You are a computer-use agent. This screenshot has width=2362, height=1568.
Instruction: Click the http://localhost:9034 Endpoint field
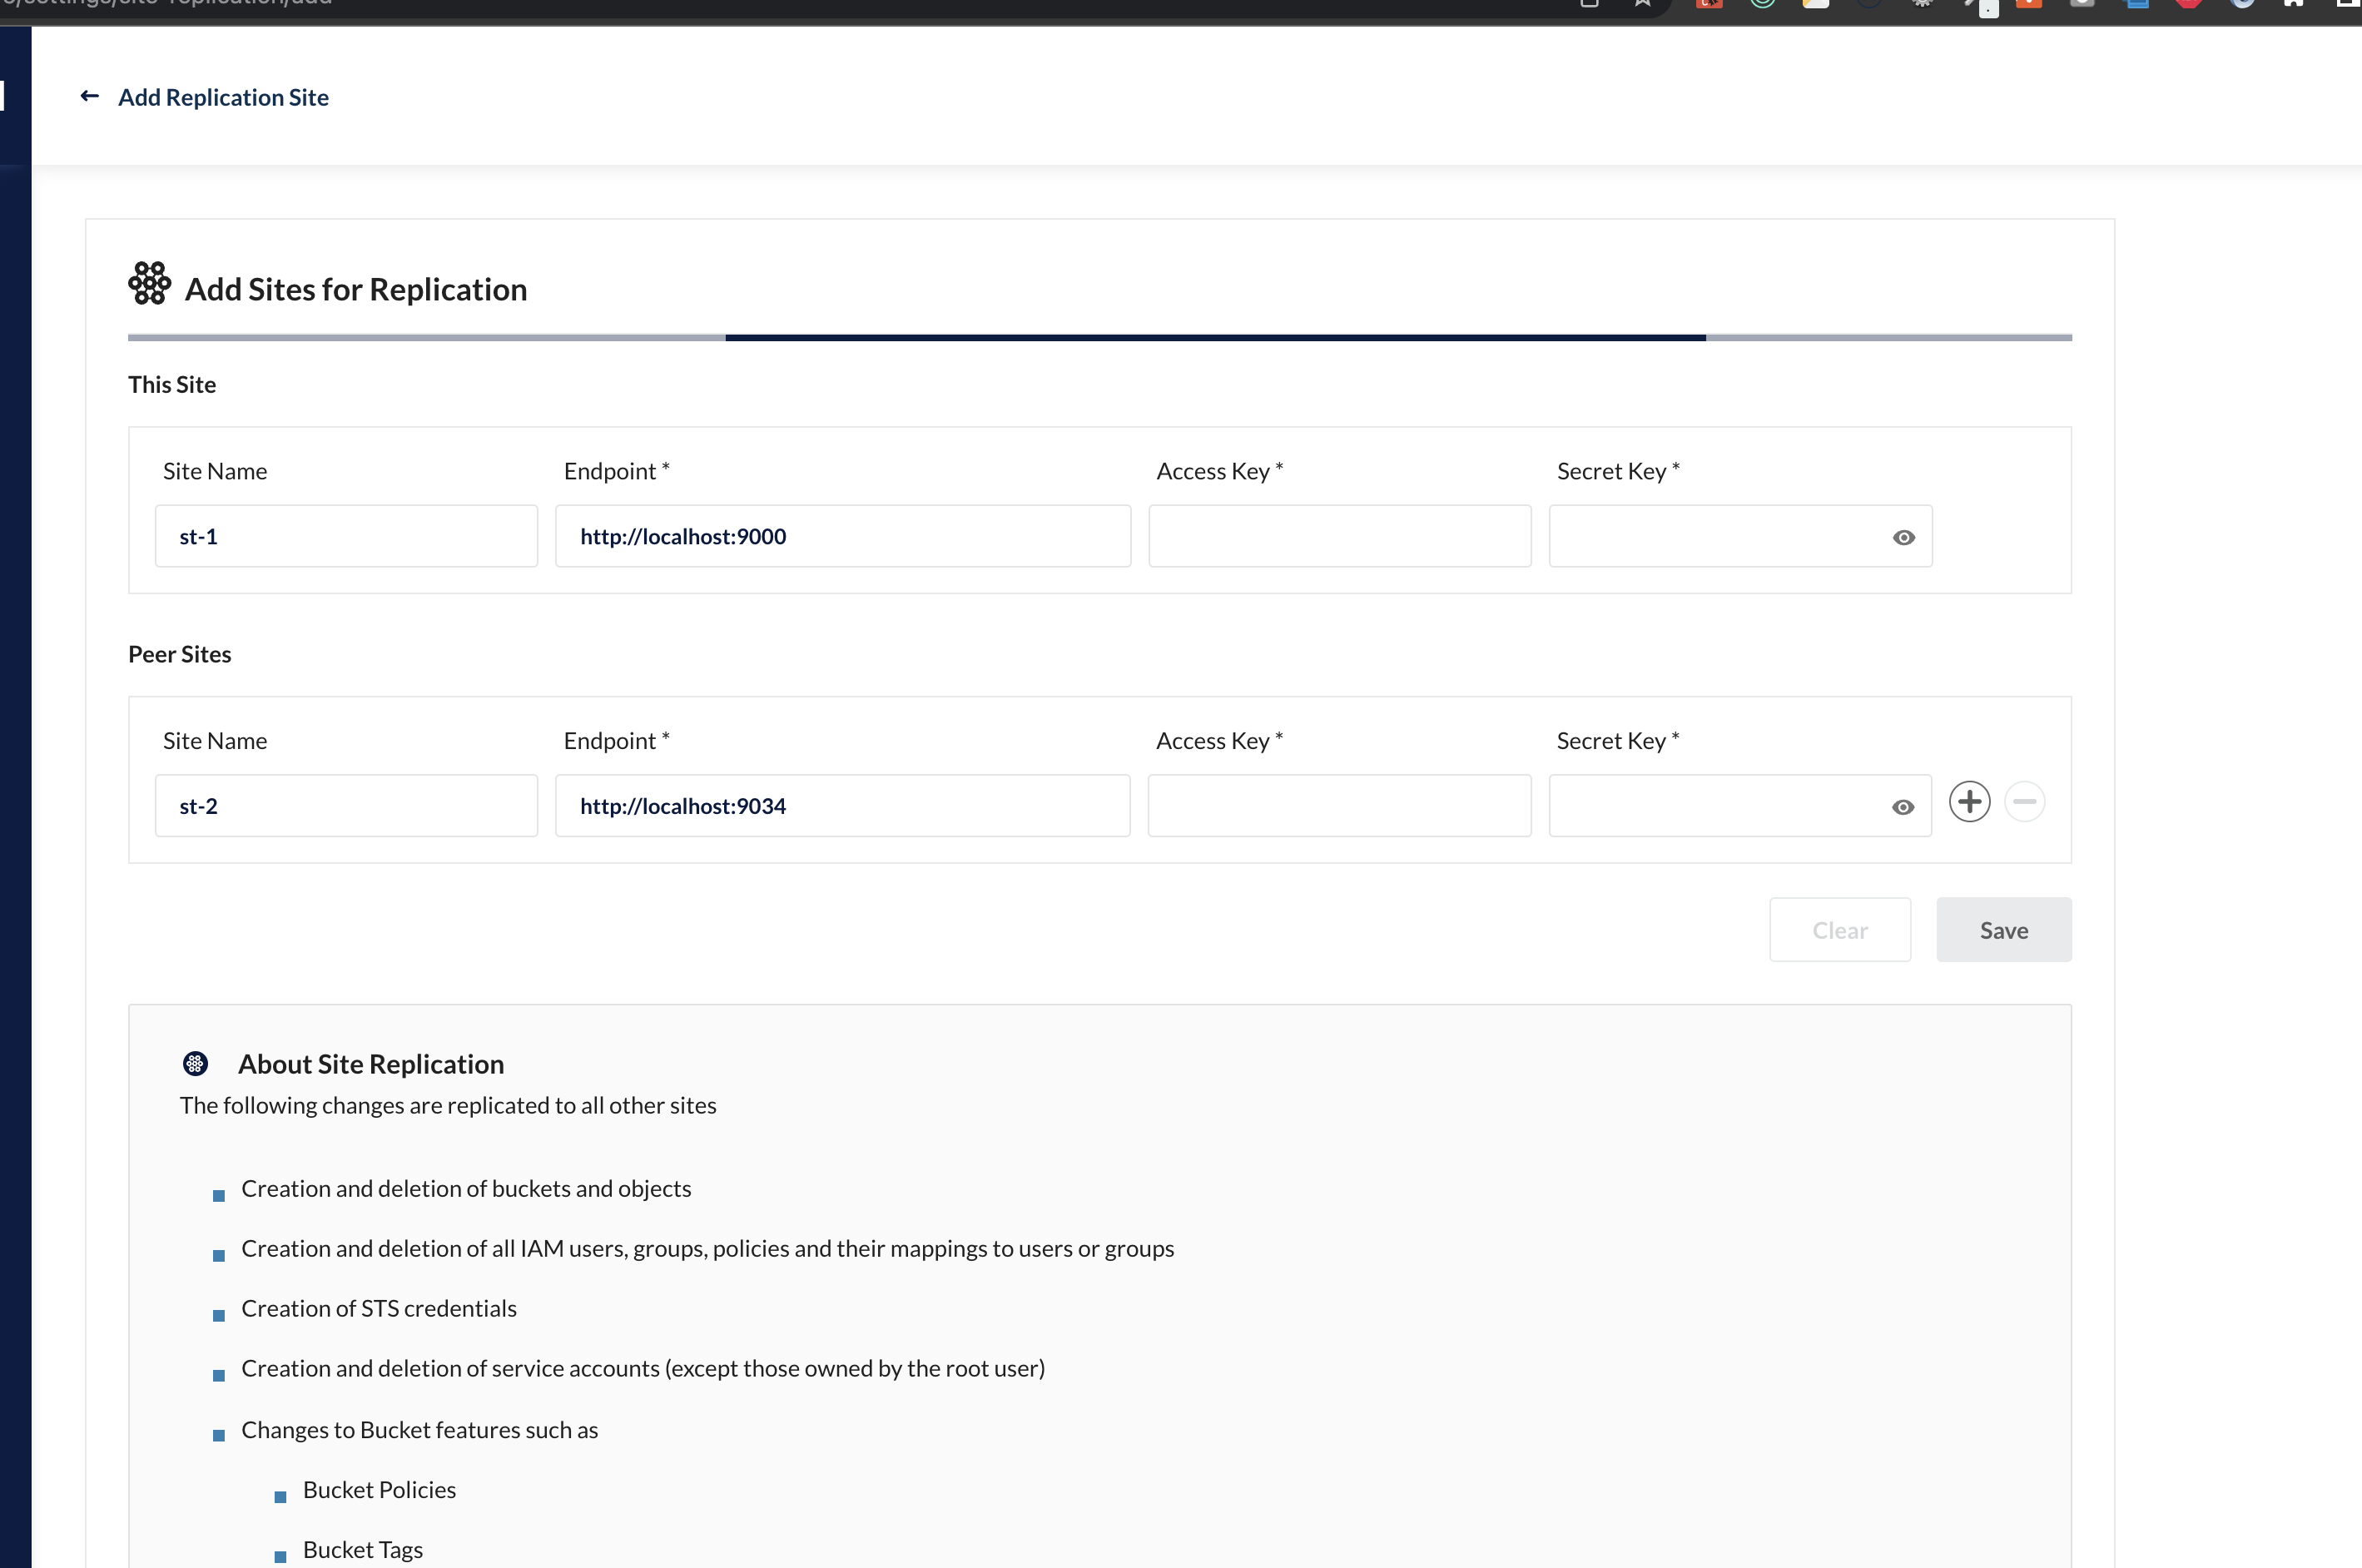coord(842,806)
